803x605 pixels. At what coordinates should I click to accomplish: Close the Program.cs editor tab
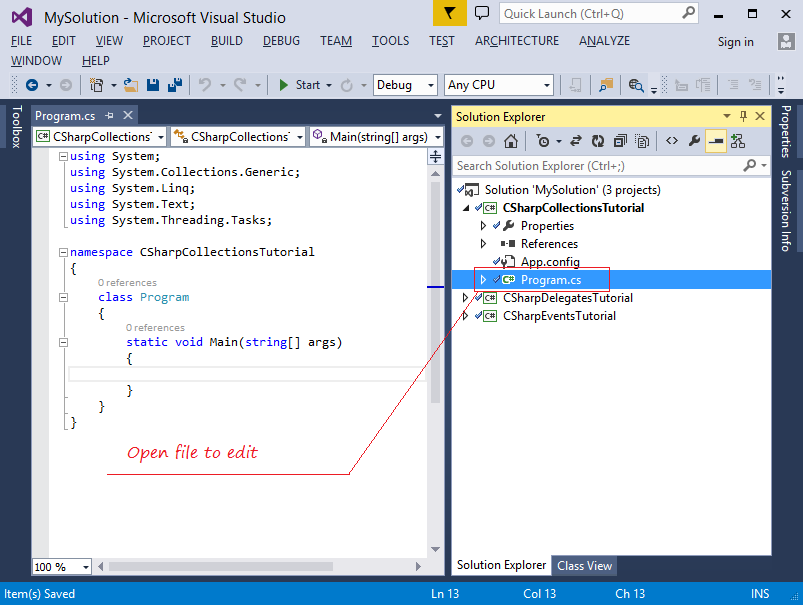[x=128, y=115]
